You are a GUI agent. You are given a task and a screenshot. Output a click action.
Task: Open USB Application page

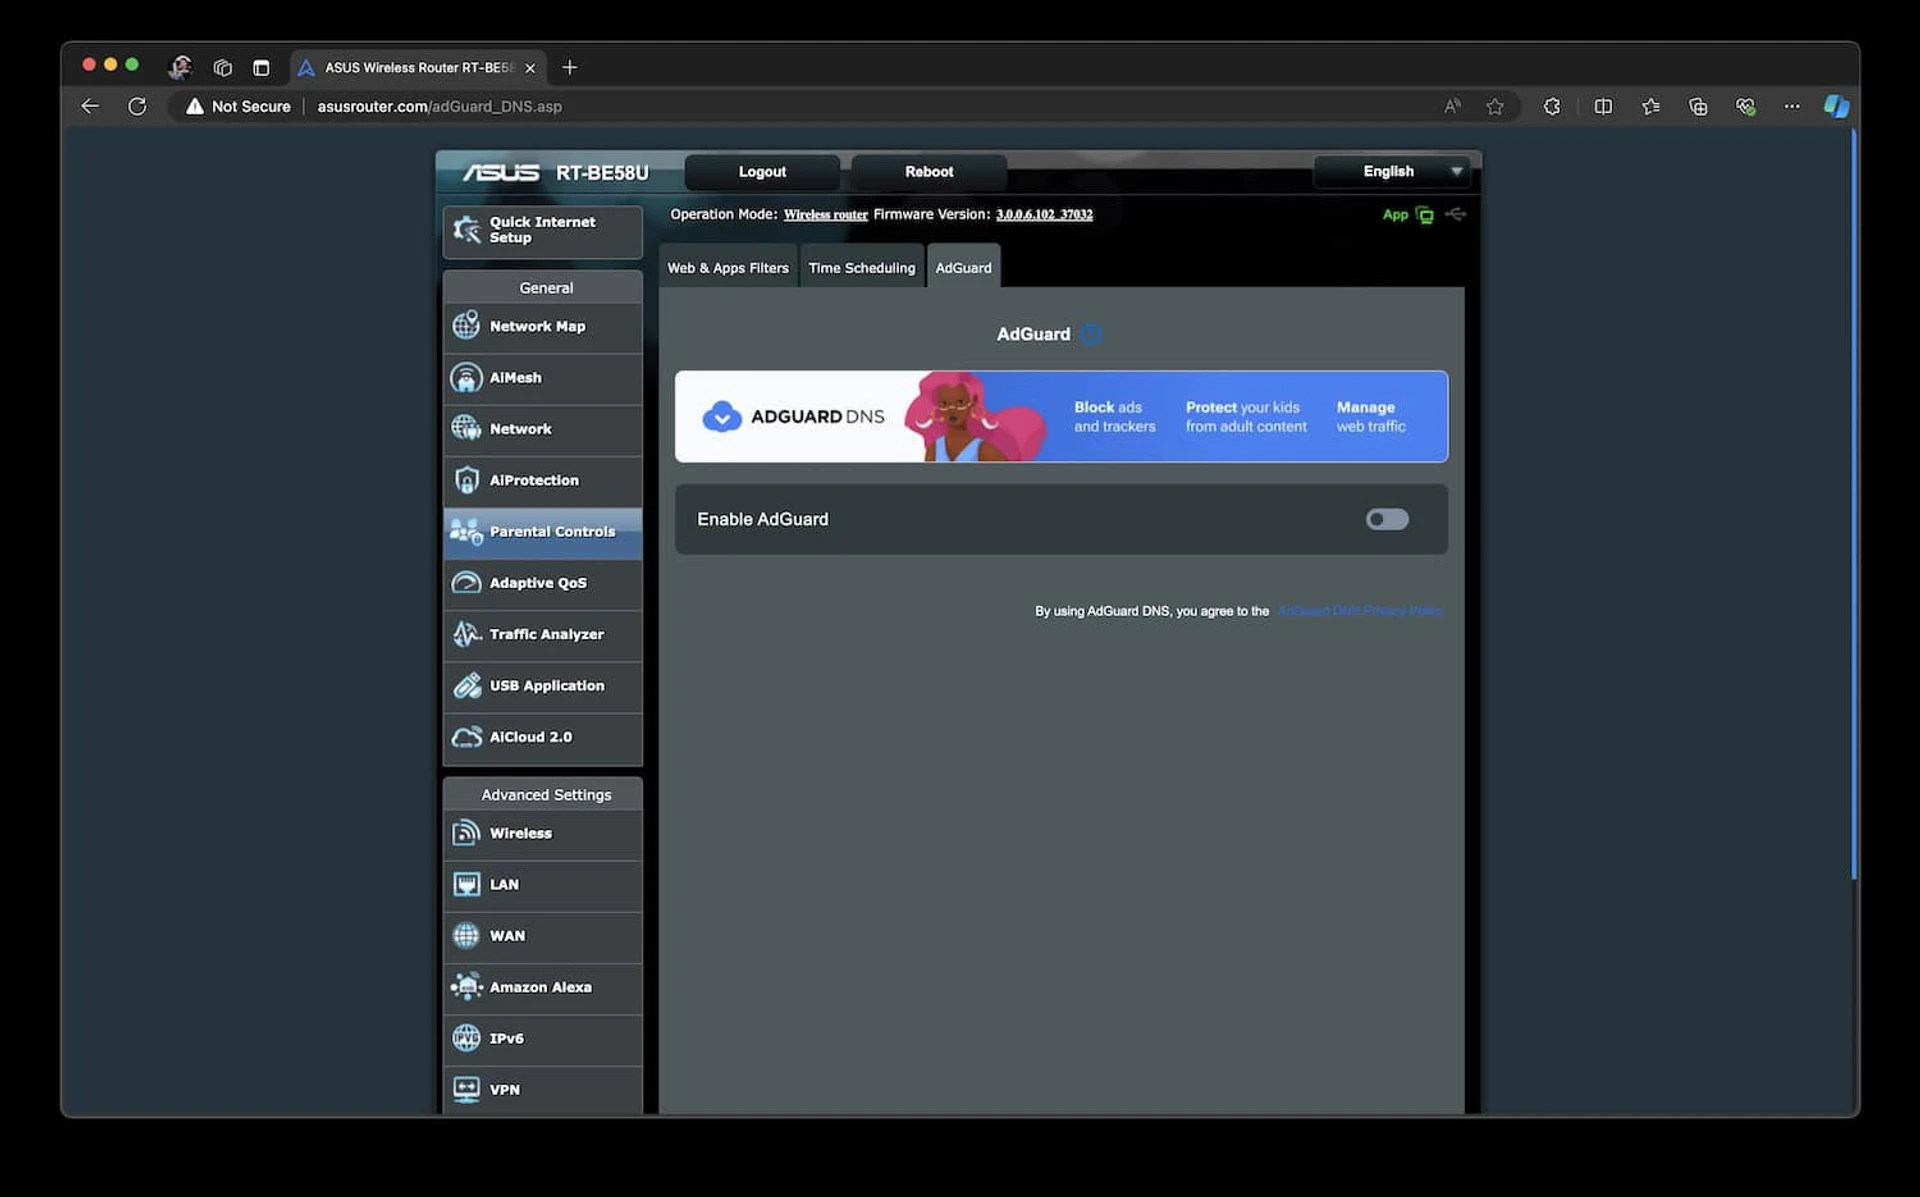point(543,686)
